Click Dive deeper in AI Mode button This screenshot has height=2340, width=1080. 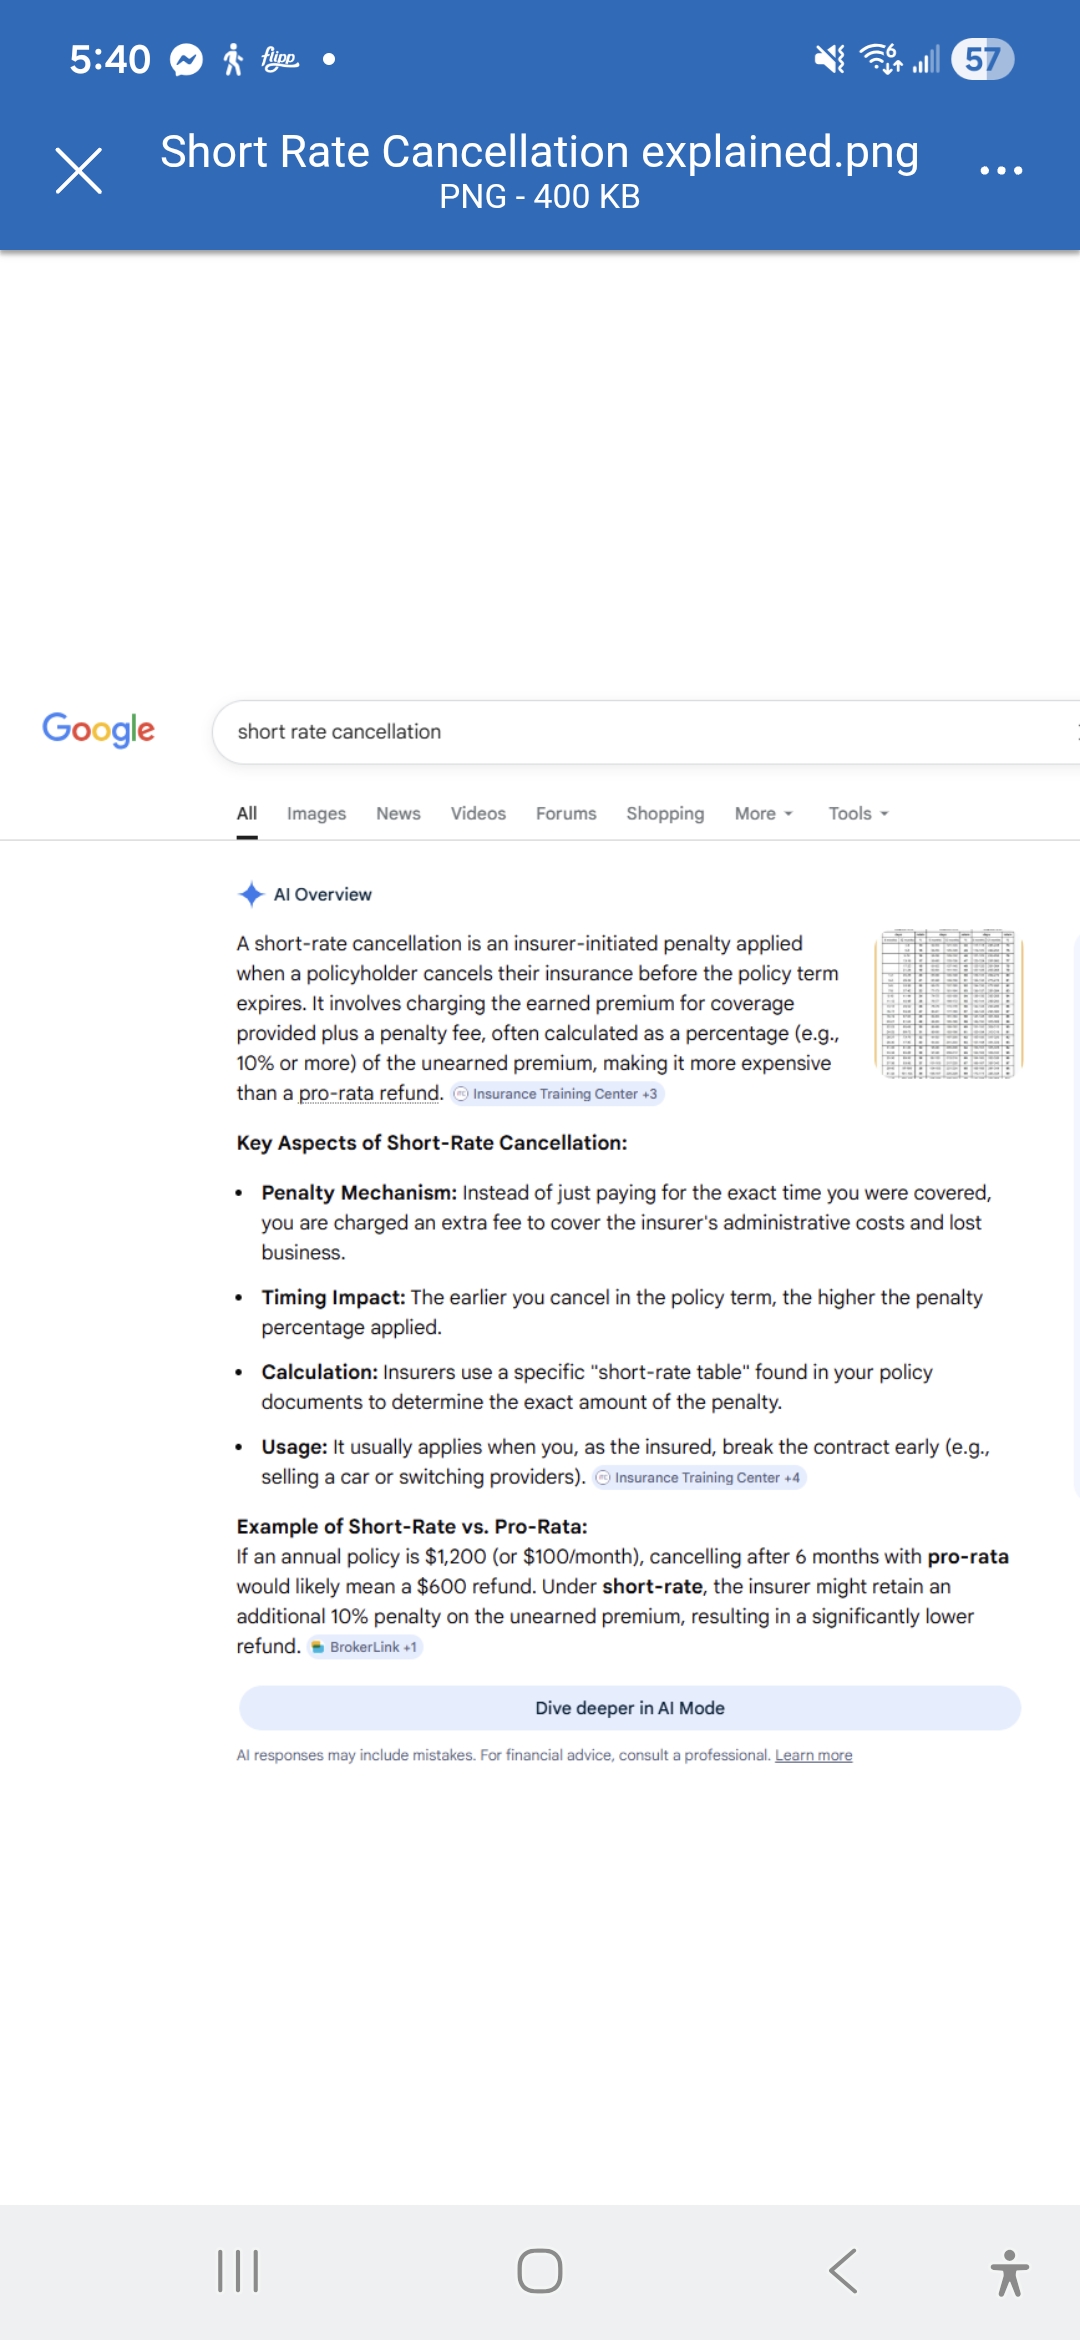(x=629, y=1708)
